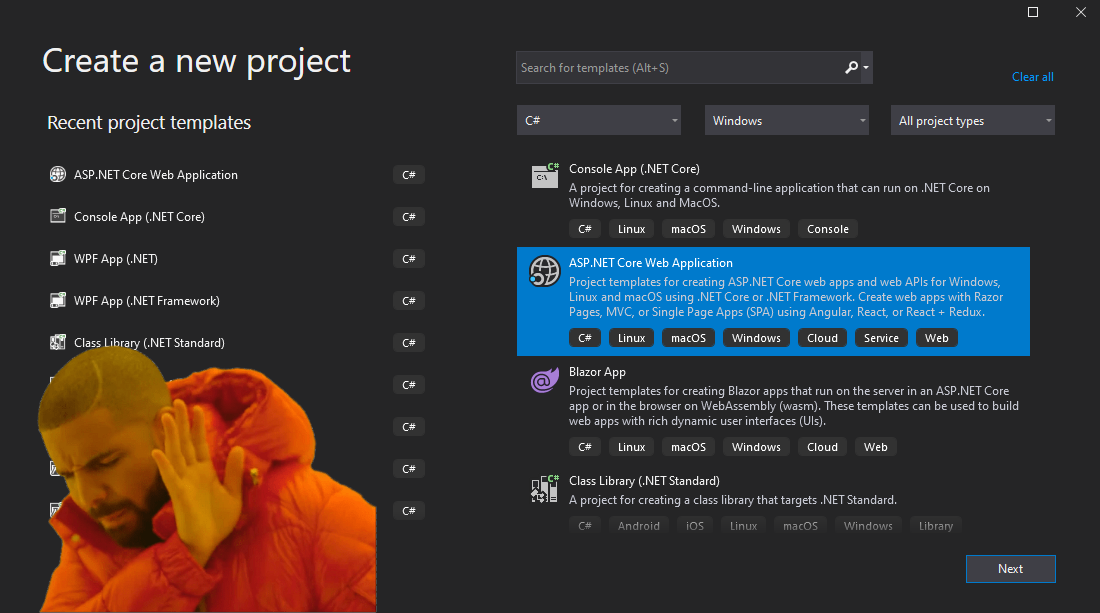
Task: Click the Next button
Action: pyautogui.click(x=1010, y=569)
